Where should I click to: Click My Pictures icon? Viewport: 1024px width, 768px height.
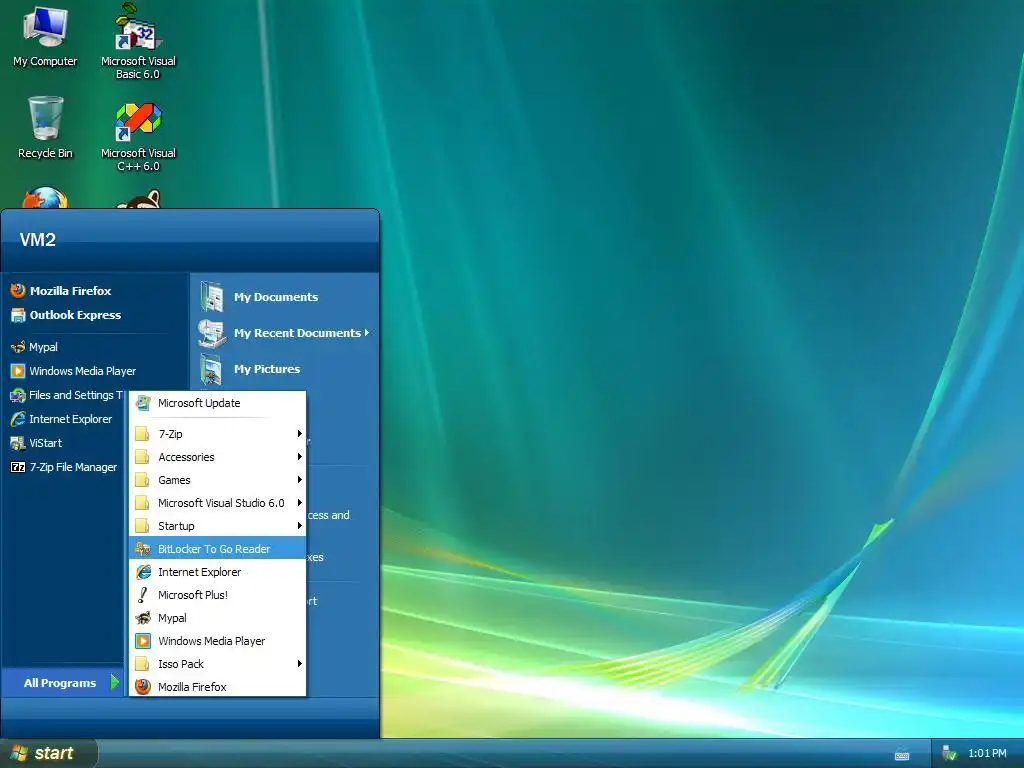coord(212,369)
